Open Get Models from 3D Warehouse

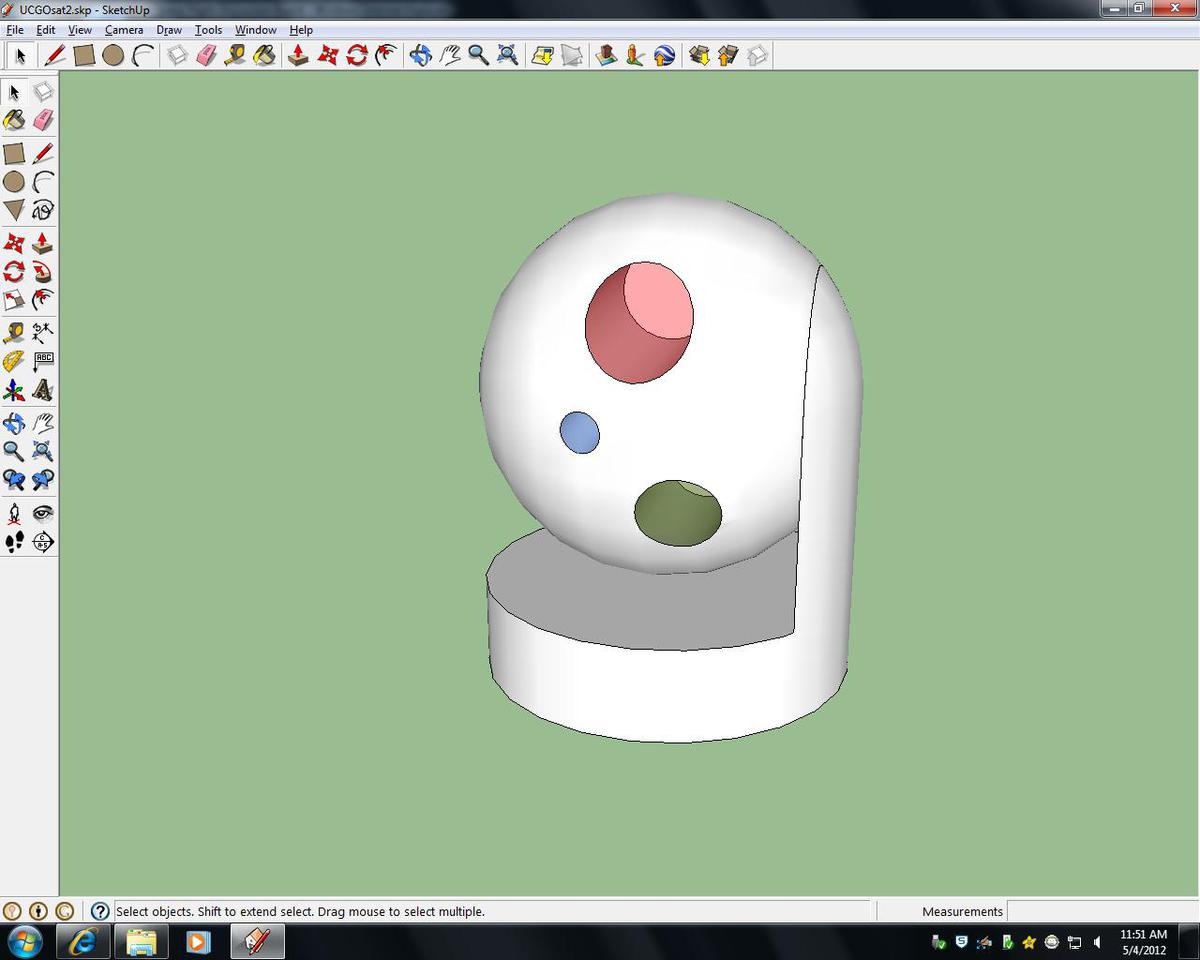tap(699, 55)
